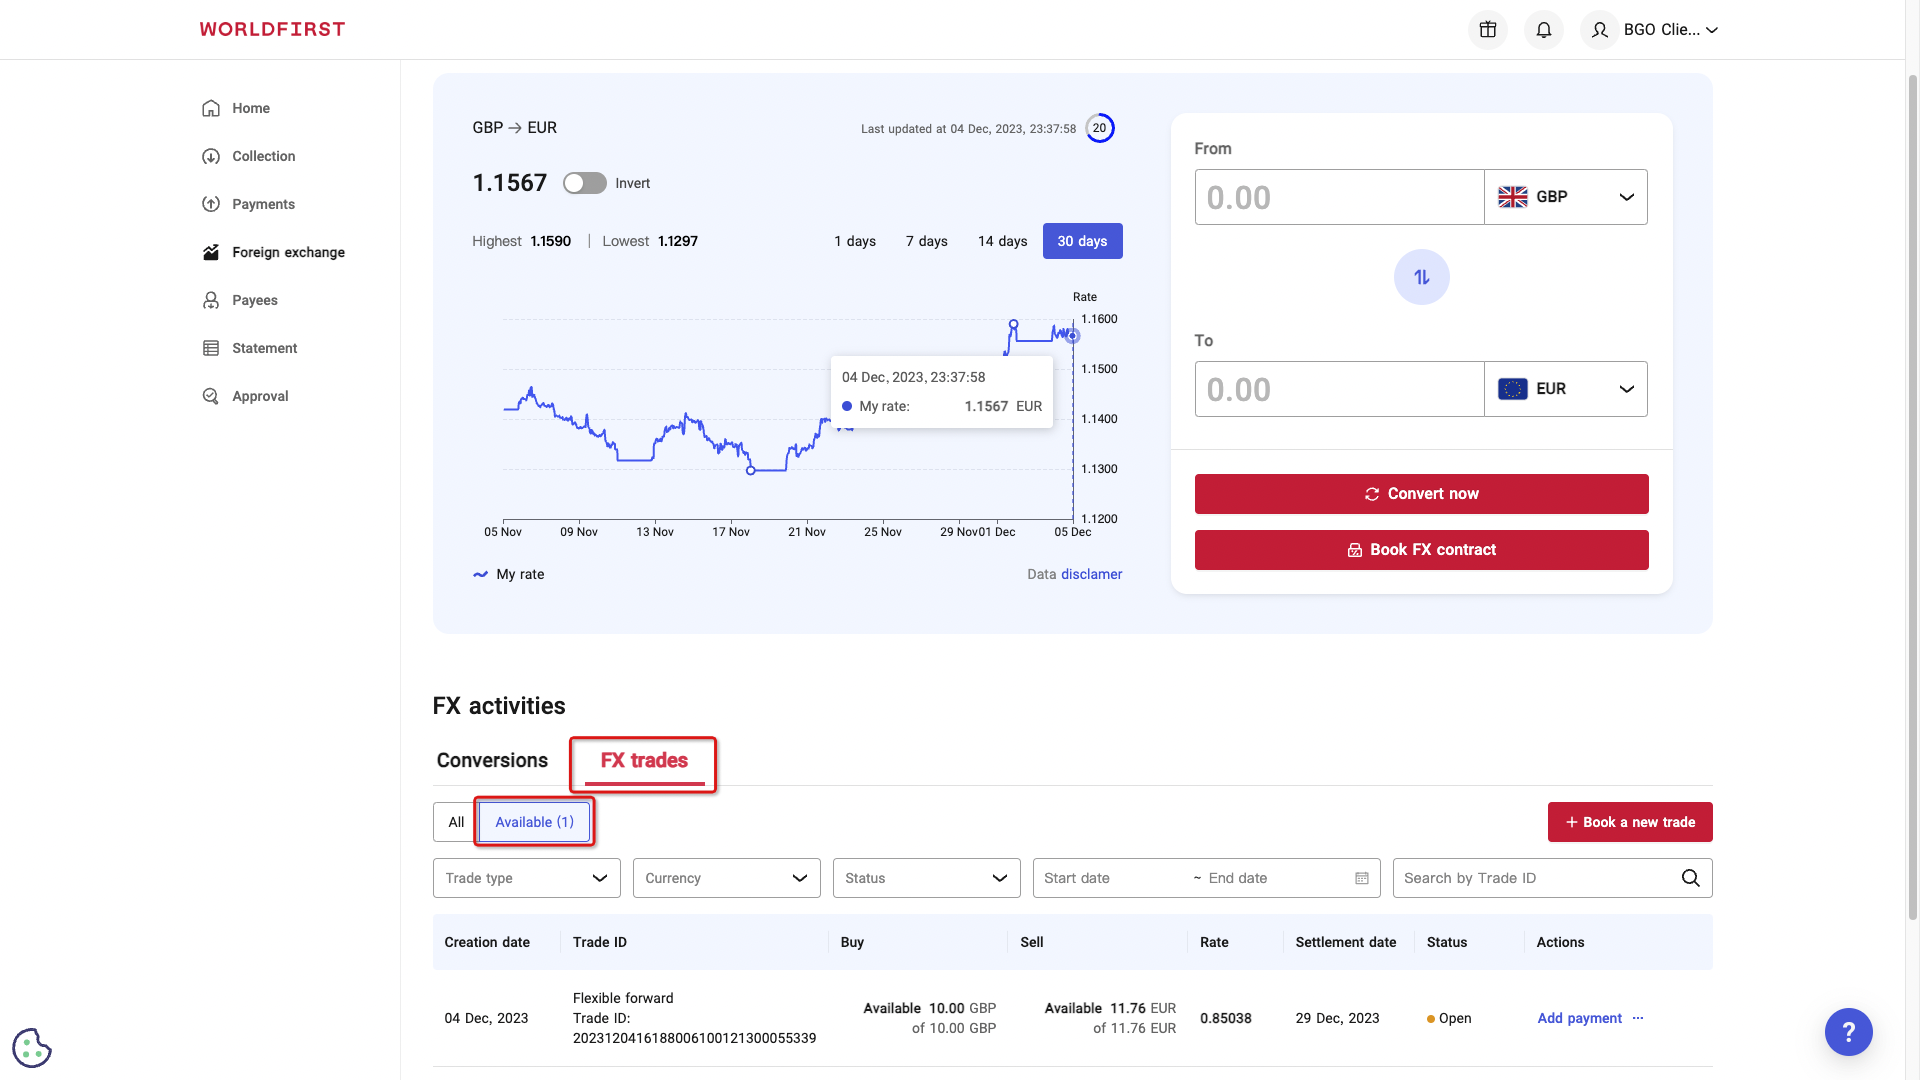Click the search magnifier icon
1920x1080 pixels.
point(1690,878)
